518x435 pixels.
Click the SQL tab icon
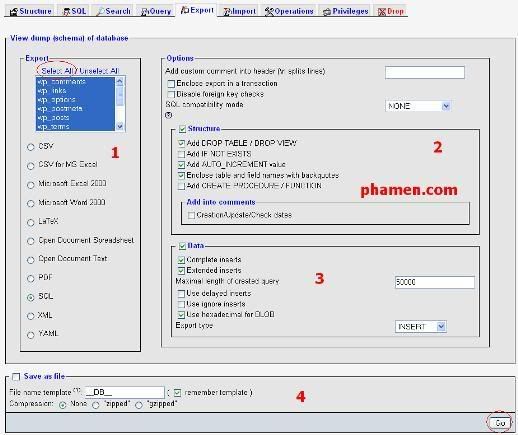(66, 12)
